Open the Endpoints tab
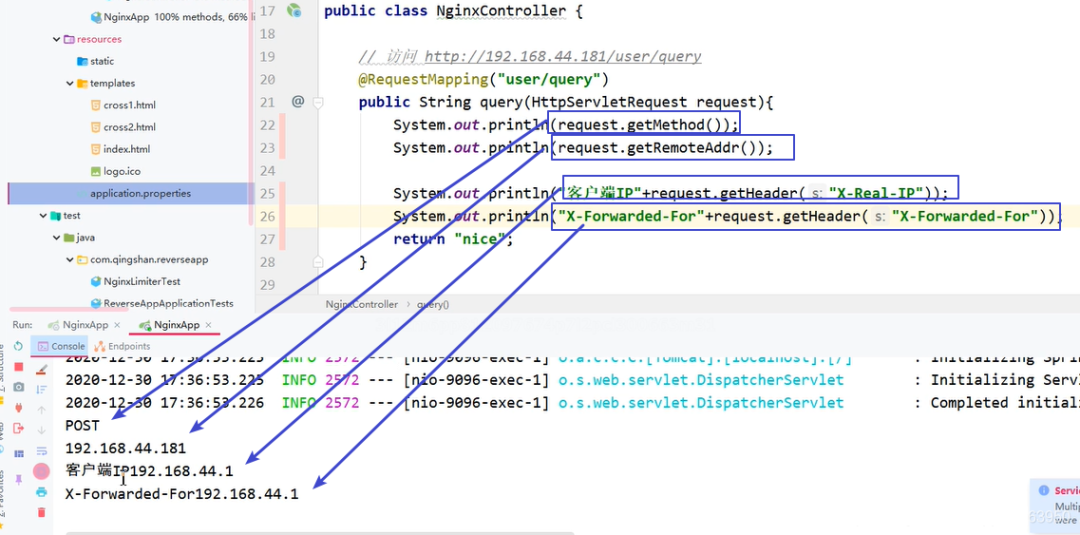The image size is (1080, 535). click(122, 346)
